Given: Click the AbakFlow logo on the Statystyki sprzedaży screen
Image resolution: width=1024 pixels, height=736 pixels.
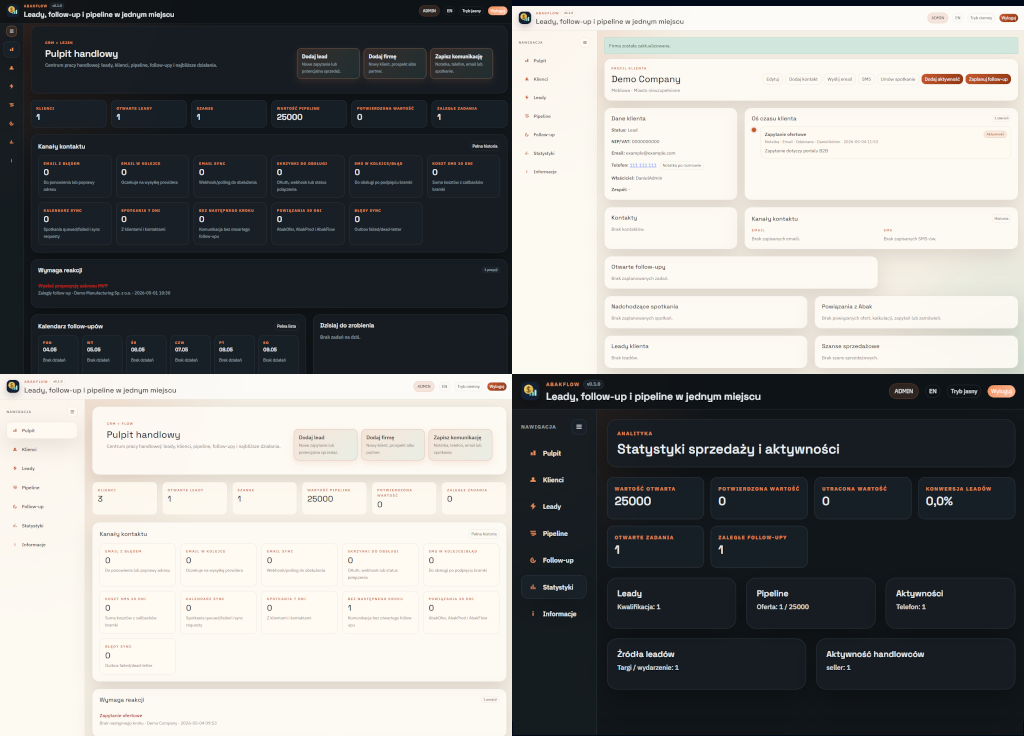Looking at the screenshot, I should click(x=530, y=391).
